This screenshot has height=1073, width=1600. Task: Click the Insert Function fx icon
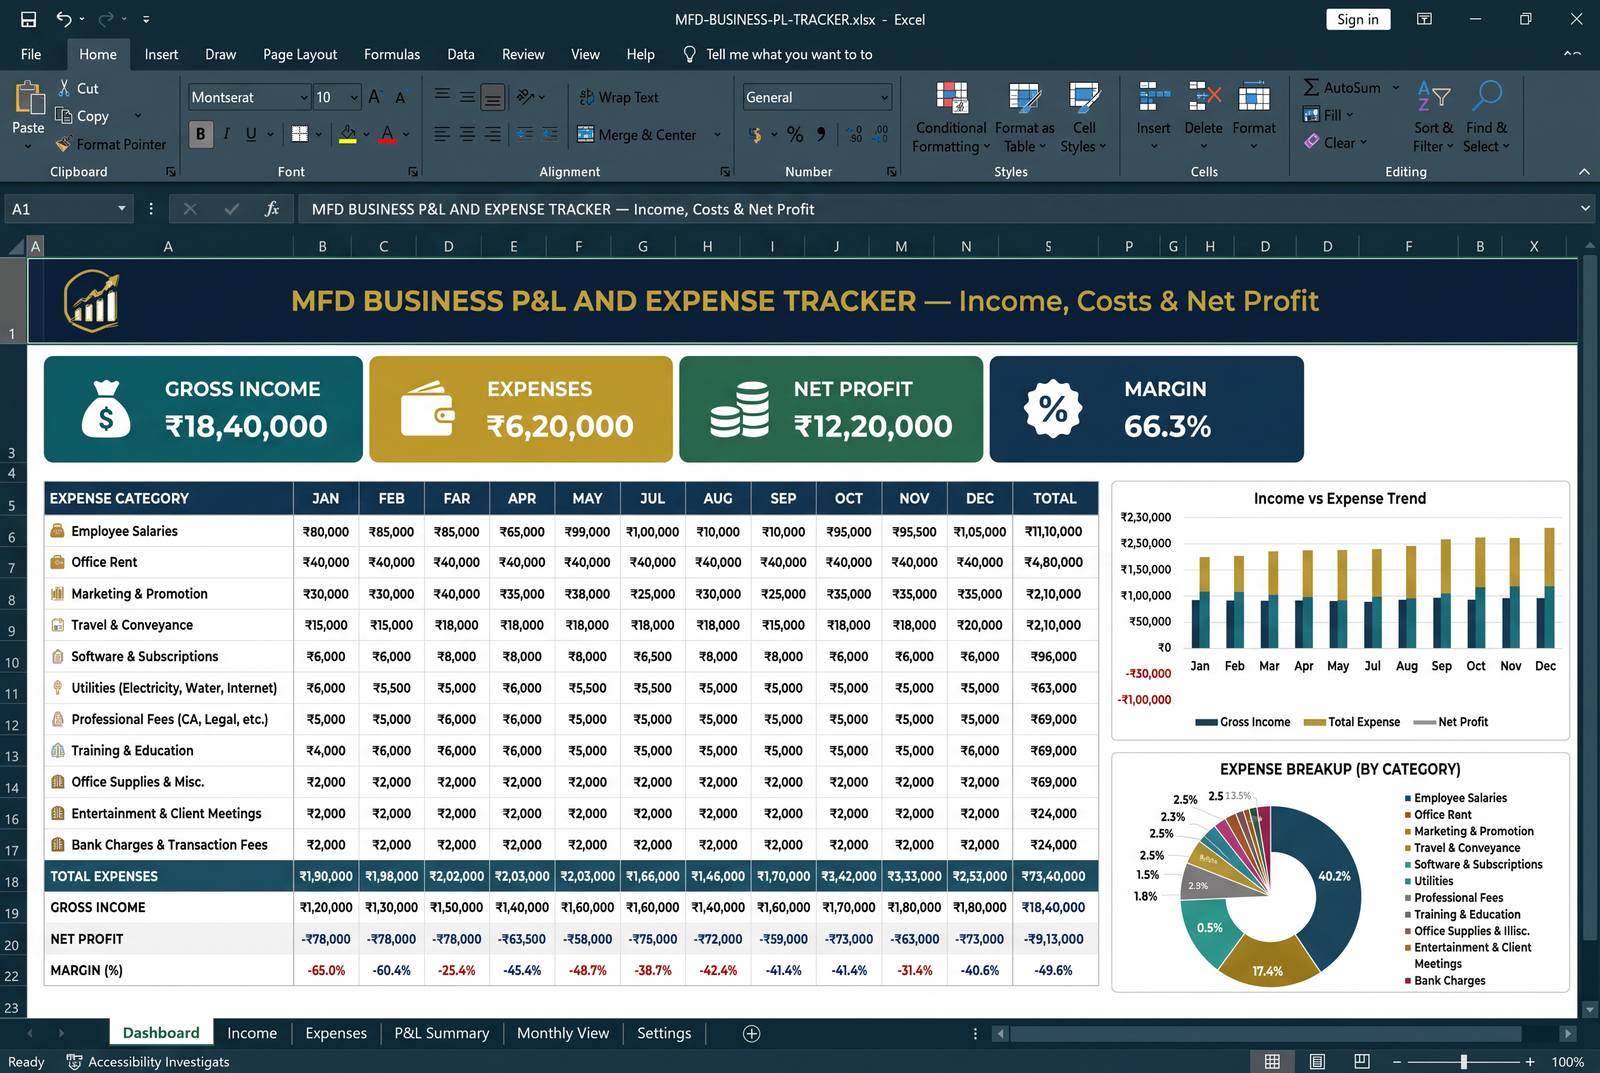pyautogui.click(x=272, y=209)
